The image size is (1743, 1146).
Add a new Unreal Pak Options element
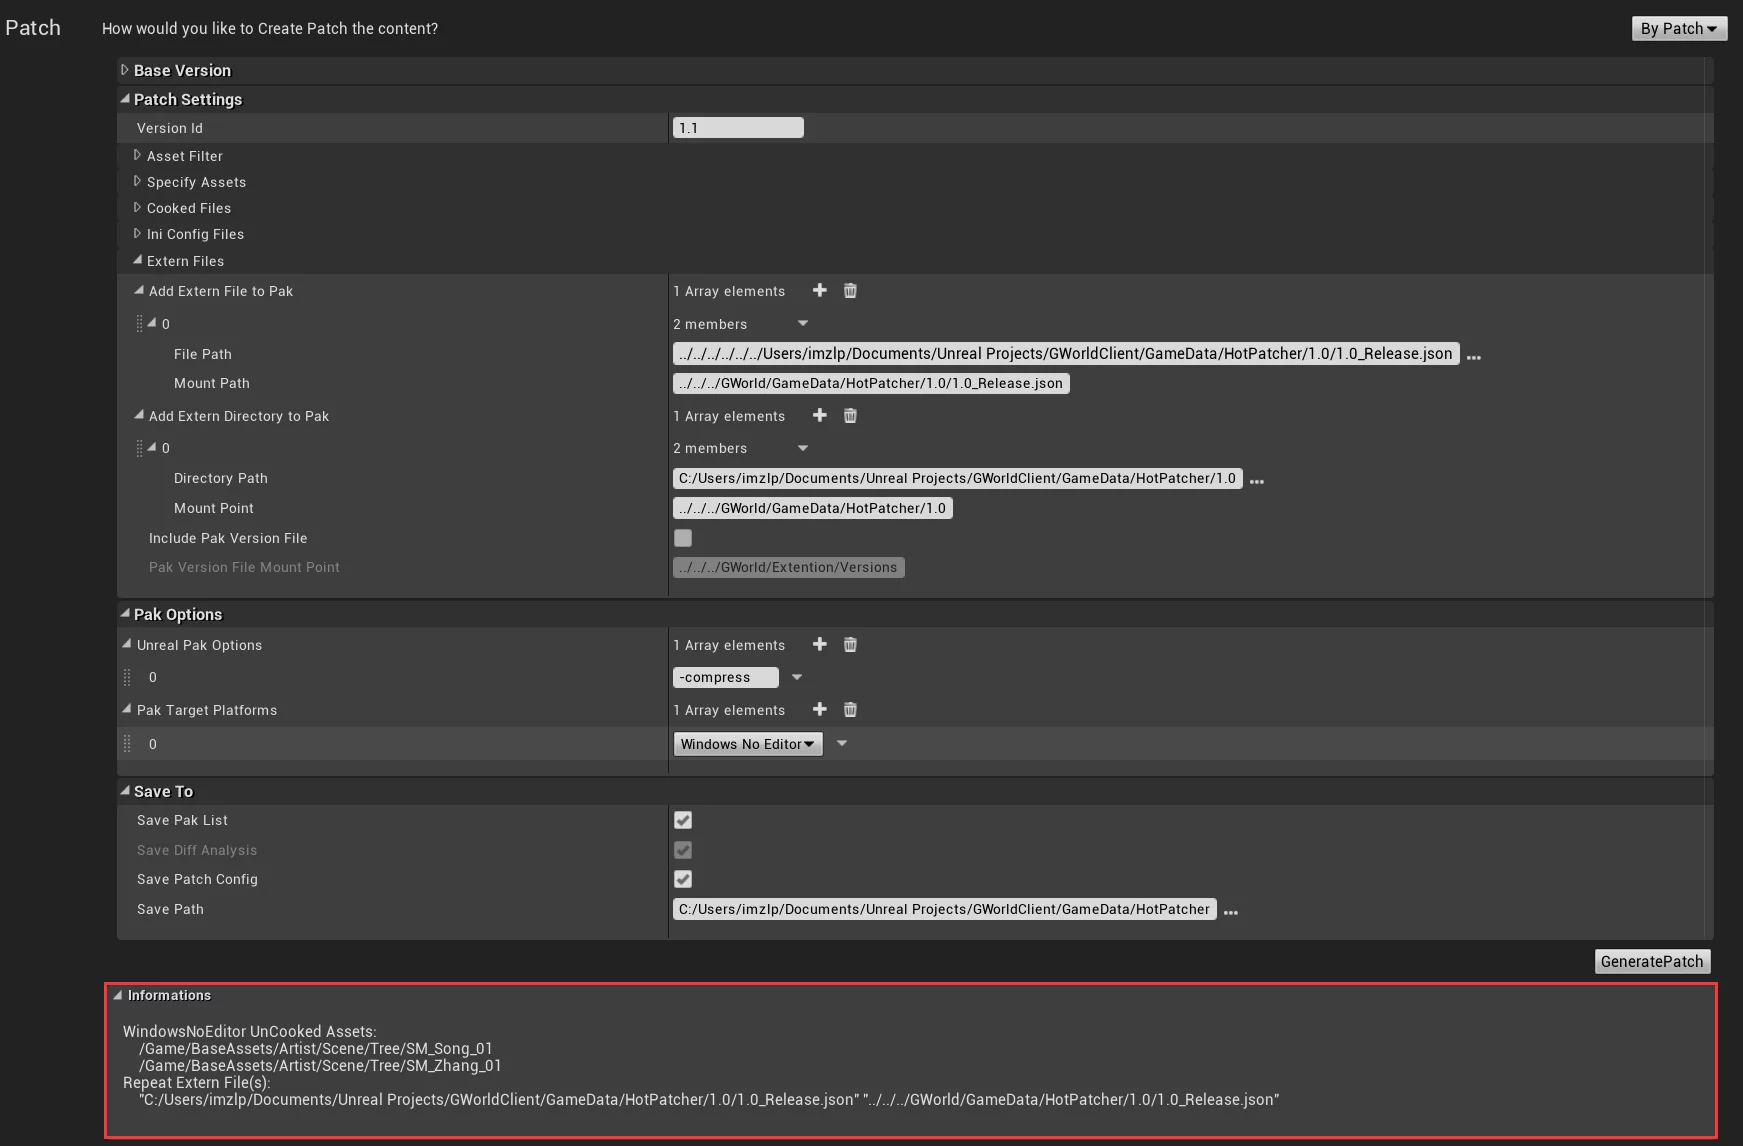pyautogui.click(x=819, y=644)
